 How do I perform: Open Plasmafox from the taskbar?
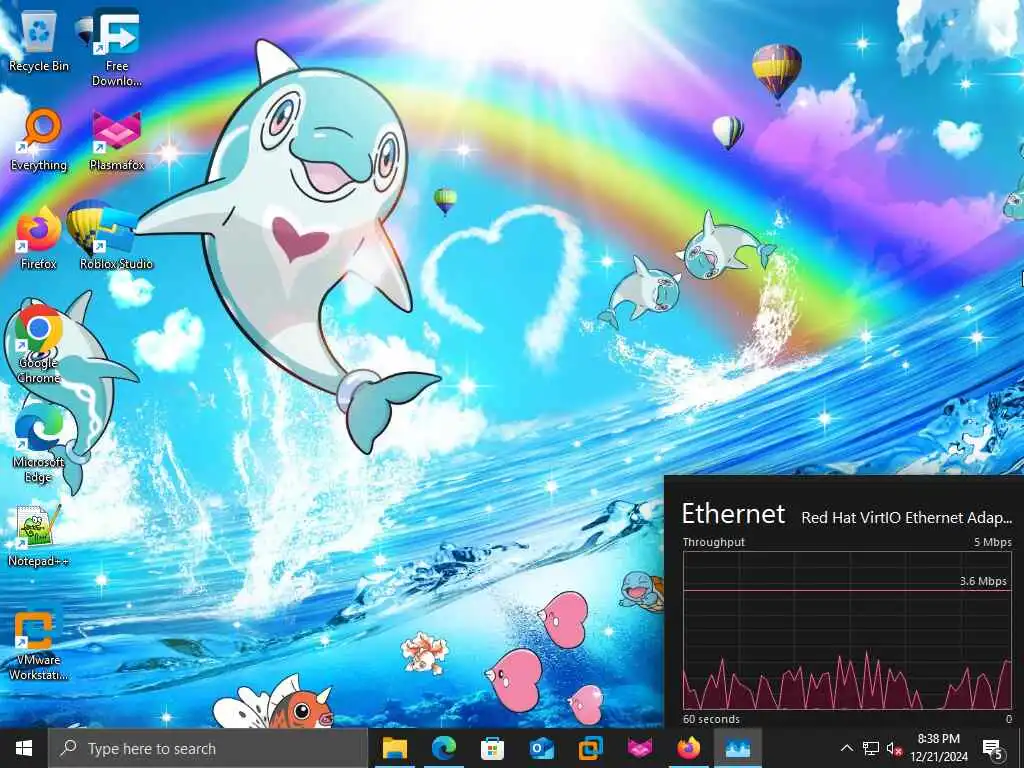tap(639, 748)
